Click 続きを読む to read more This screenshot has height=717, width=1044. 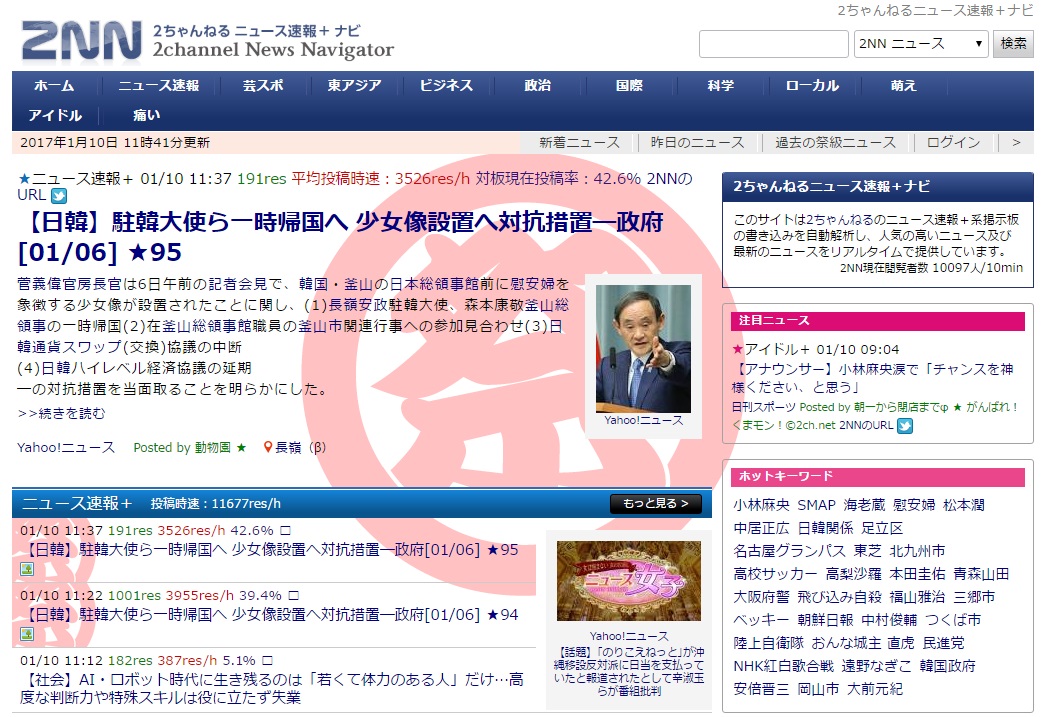61,413
